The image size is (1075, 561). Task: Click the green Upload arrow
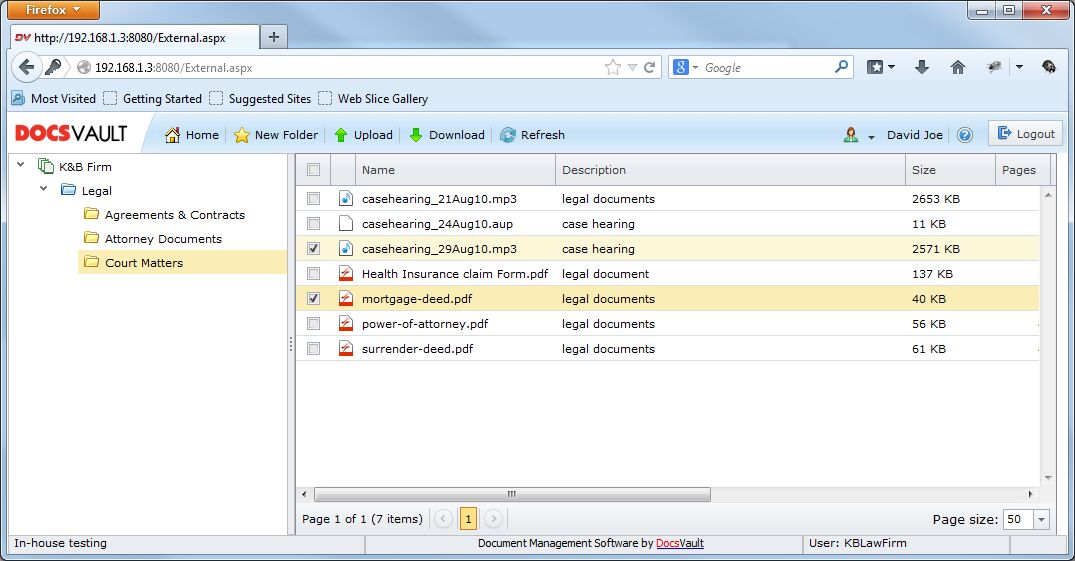[341, 135]
